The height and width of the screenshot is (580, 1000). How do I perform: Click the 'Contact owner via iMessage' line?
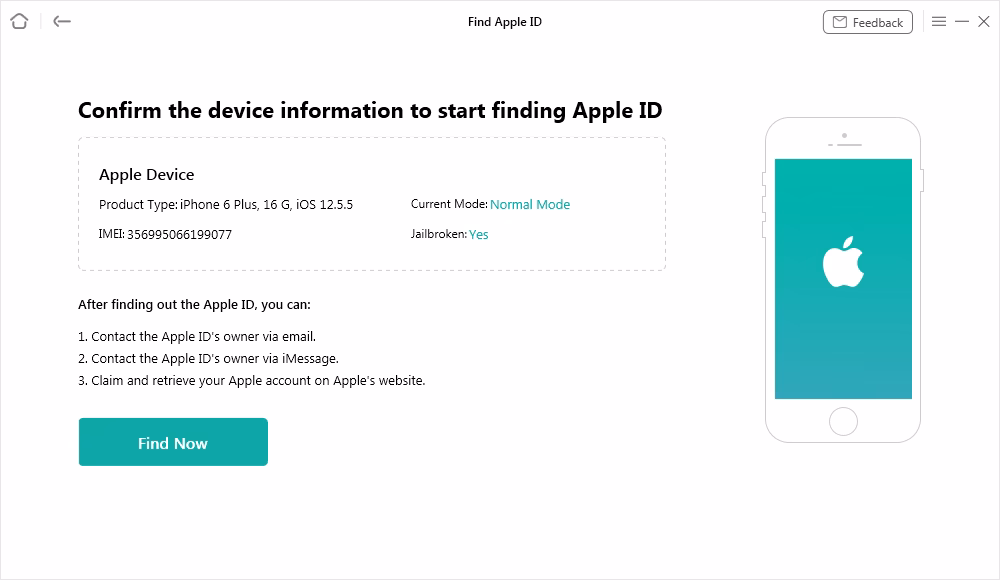[208, 358]
